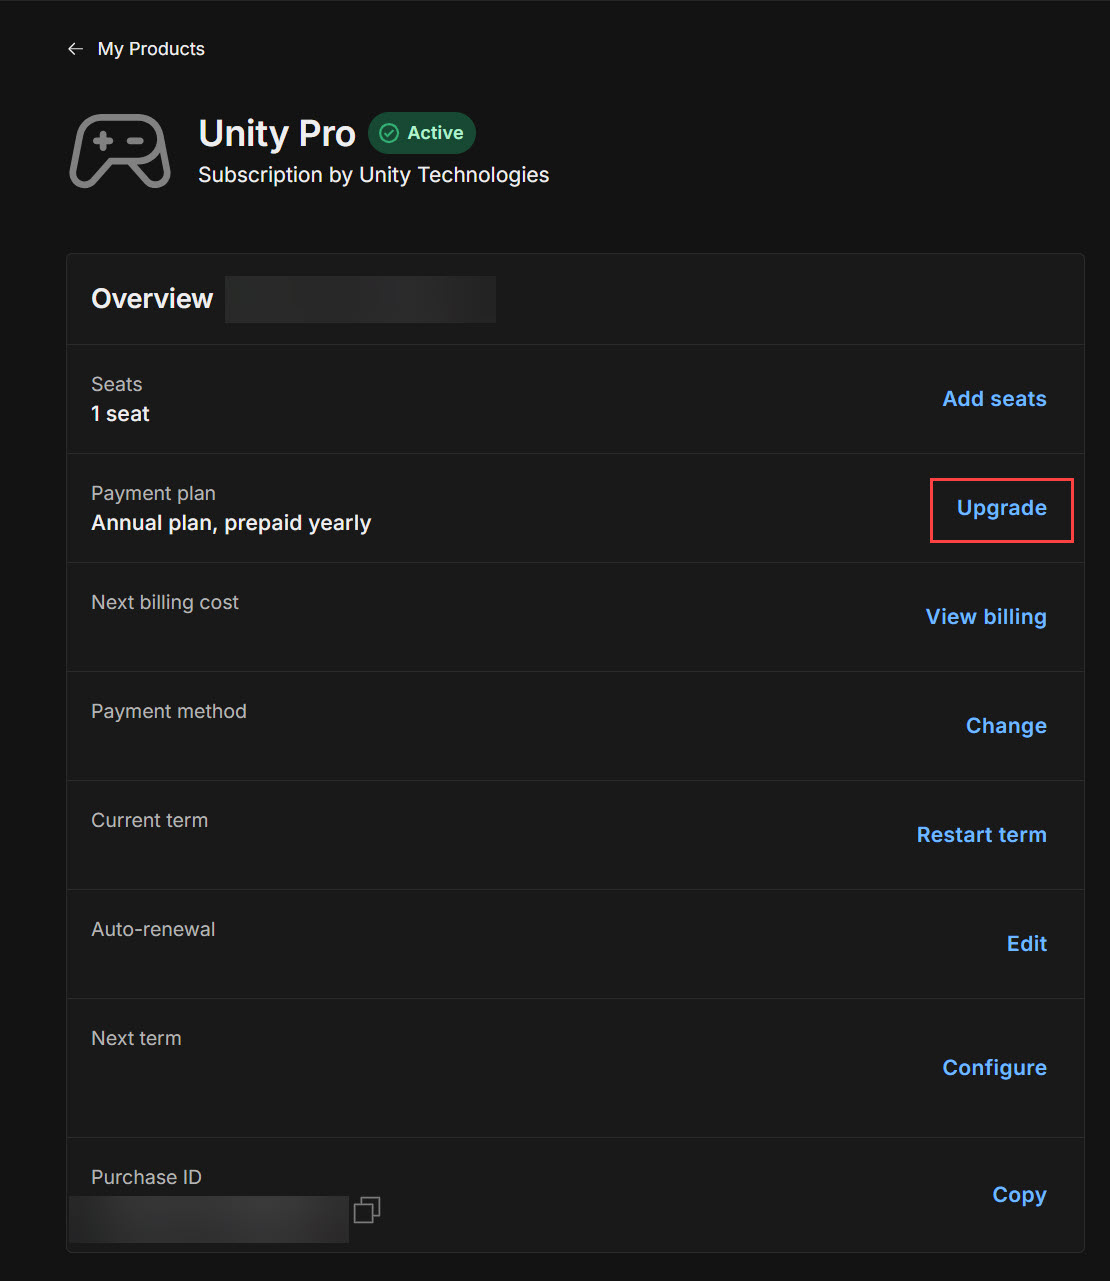
Task: Click the Next billing cost label
Action: point(165,602)
